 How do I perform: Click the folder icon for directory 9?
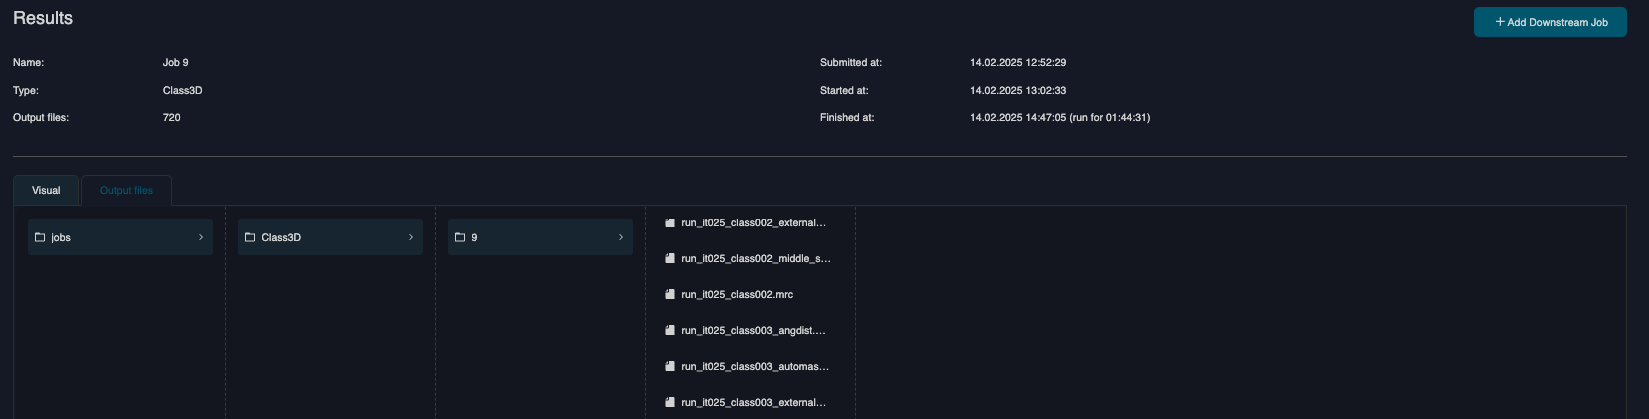pyautogui.click(x=460, y=237)
